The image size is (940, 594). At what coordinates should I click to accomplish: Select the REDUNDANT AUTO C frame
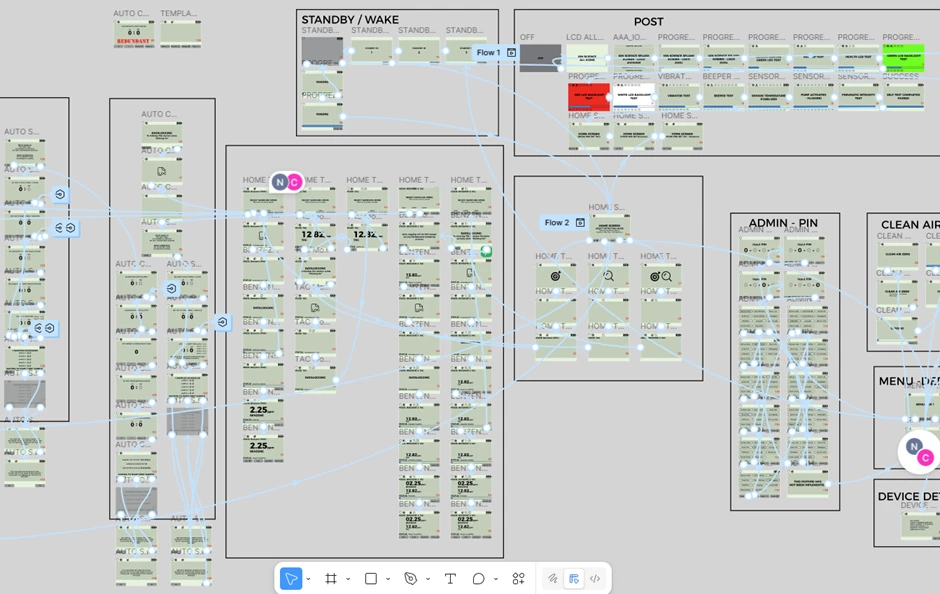[x=134, y=34]
